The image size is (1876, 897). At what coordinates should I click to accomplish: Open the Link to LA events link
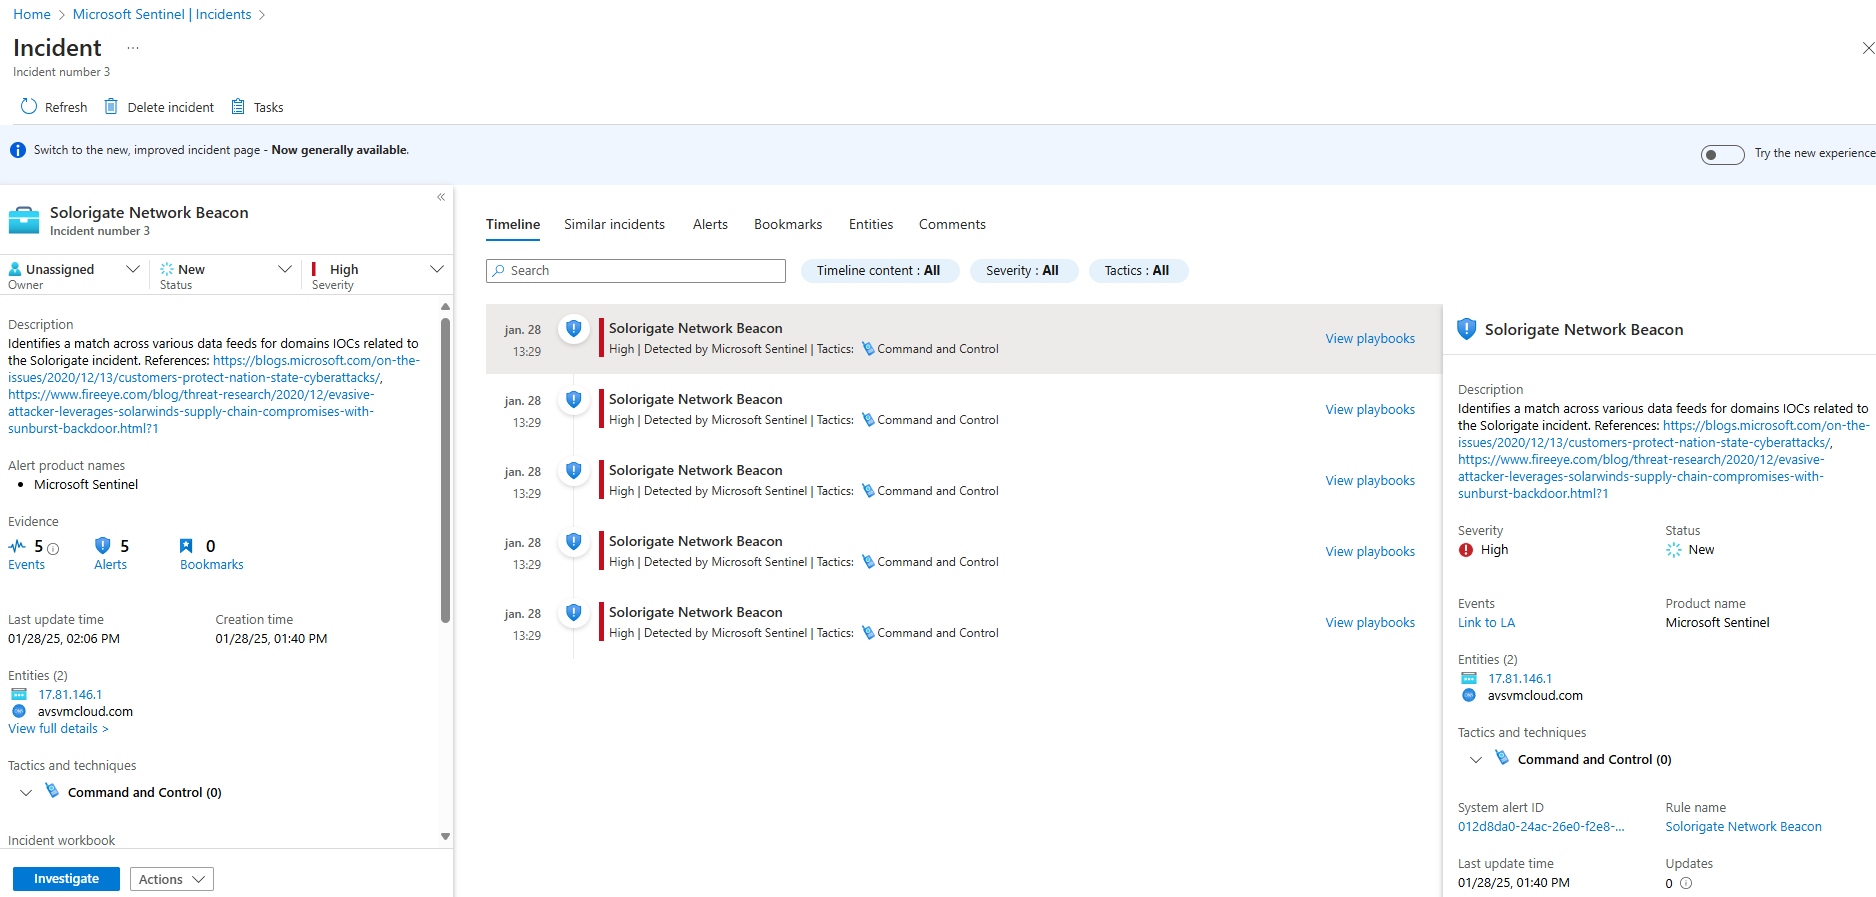tap(1486, 623)
